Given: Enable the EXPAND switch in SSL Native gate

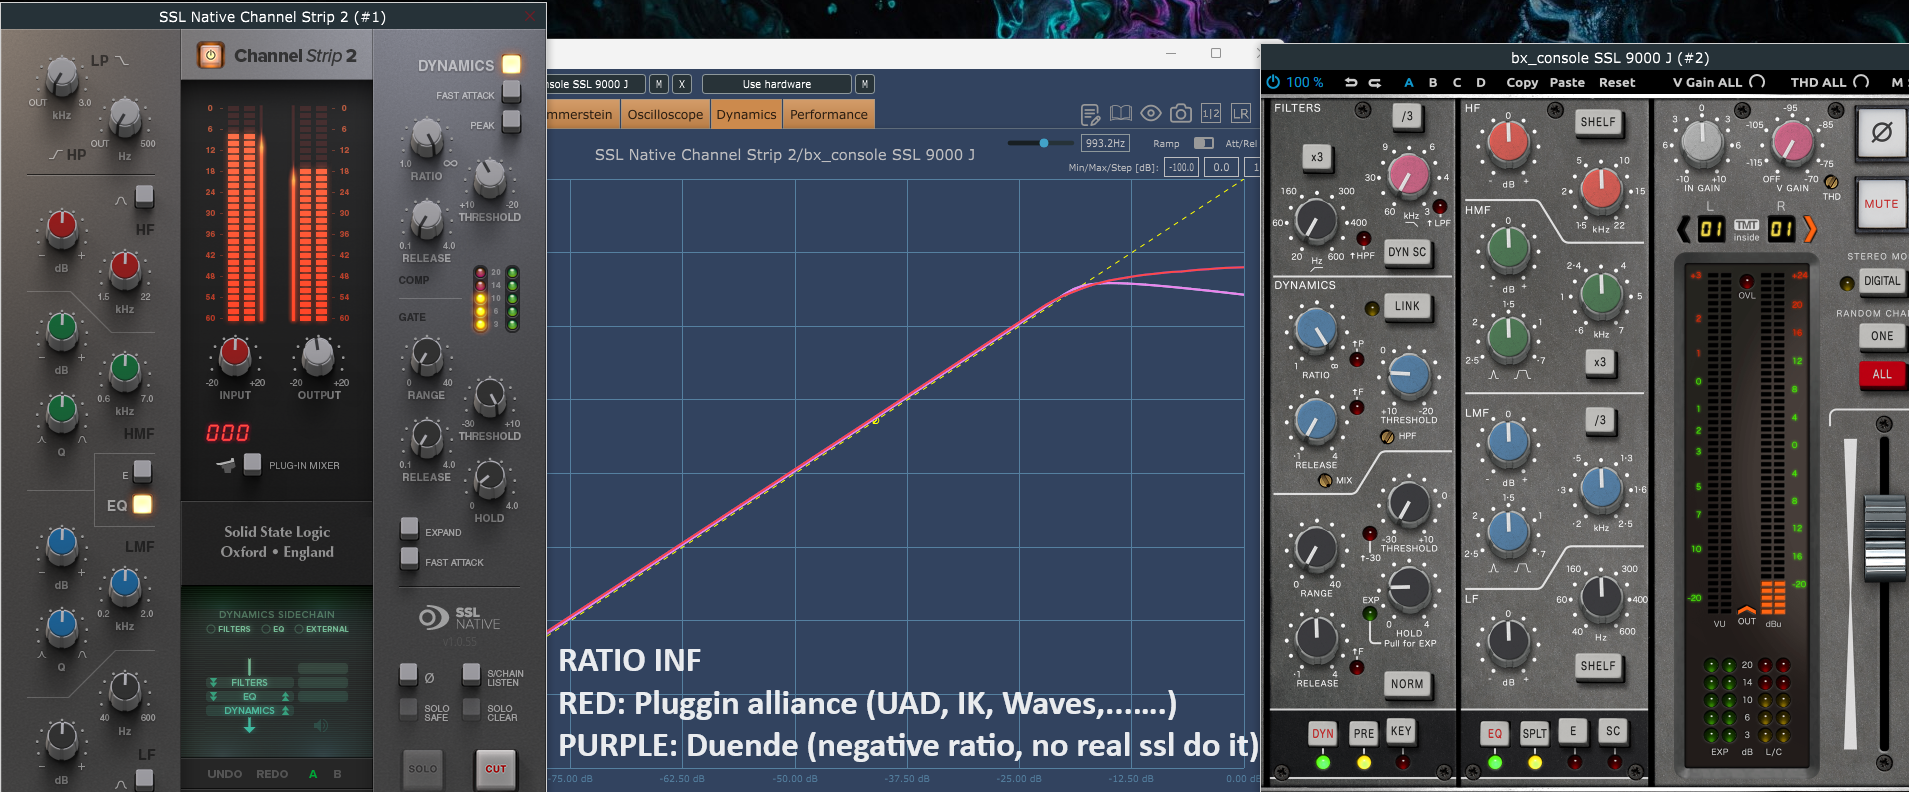Looking at the screenshot, I should (x=409, y=528).
